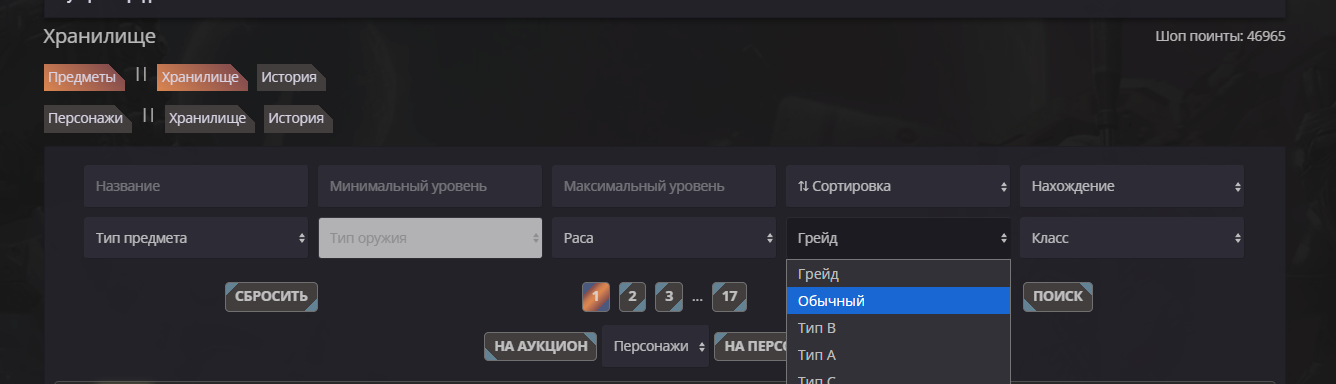Focus the Название search field
Viewport: 1336px width, 384px height.
point(196,186)
